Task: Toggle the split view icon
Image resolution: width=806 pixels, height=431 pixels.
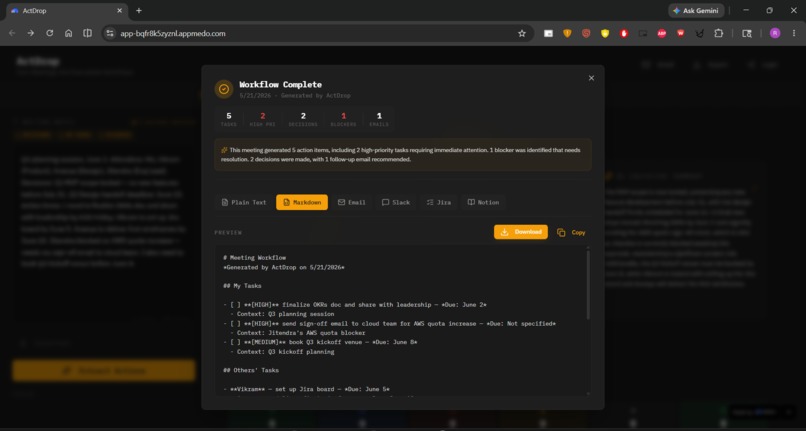Action: pos(87,33)
